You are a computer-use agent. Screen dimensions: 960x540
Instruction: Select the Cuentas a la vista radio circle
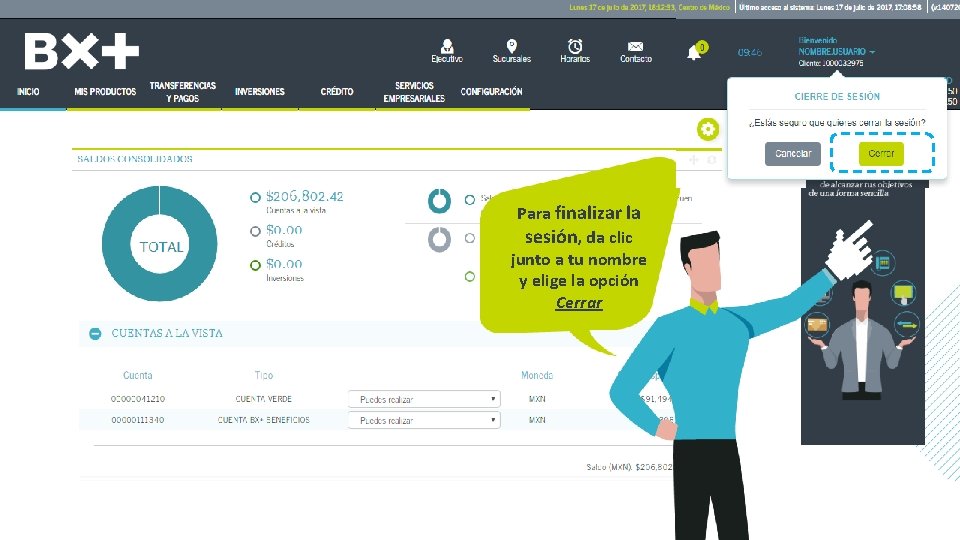[x=255, y=197]
